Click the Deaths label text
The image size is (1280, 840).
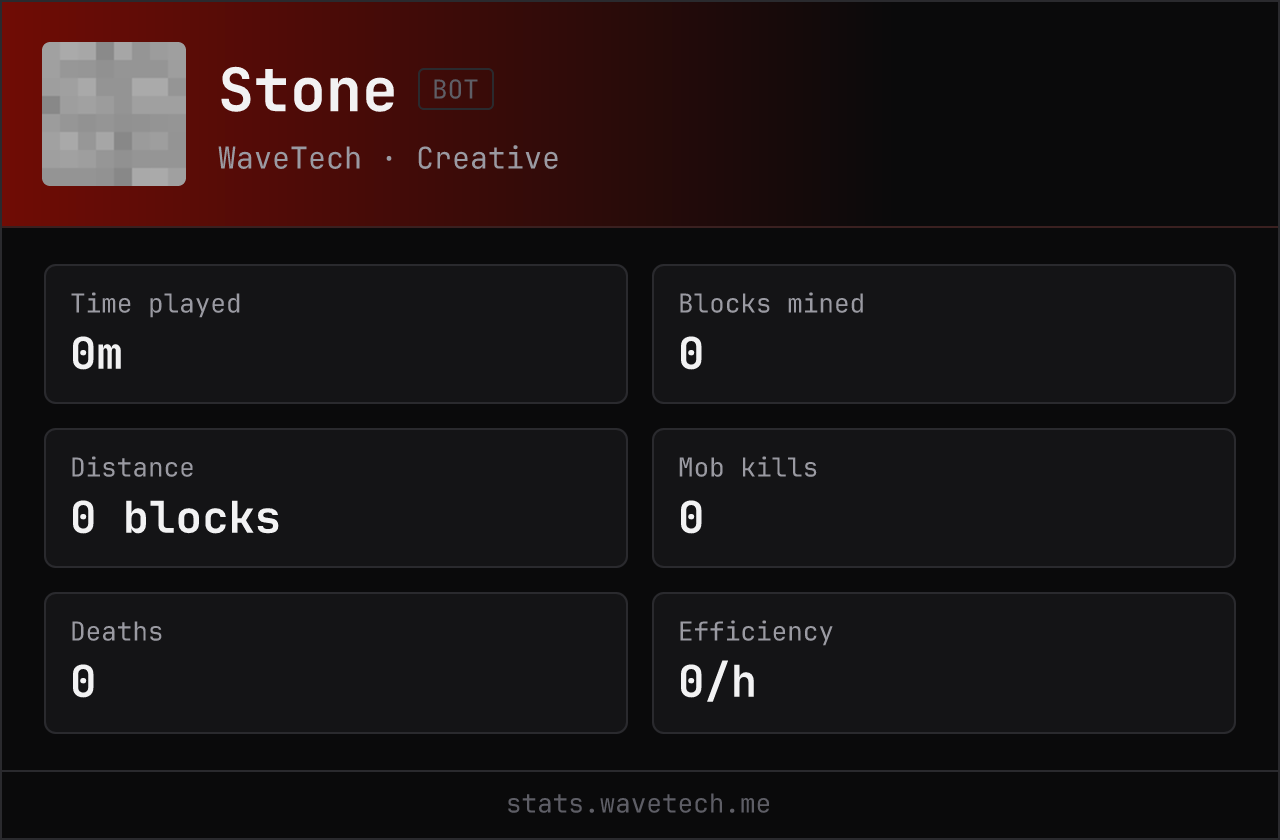coord(117,632)
